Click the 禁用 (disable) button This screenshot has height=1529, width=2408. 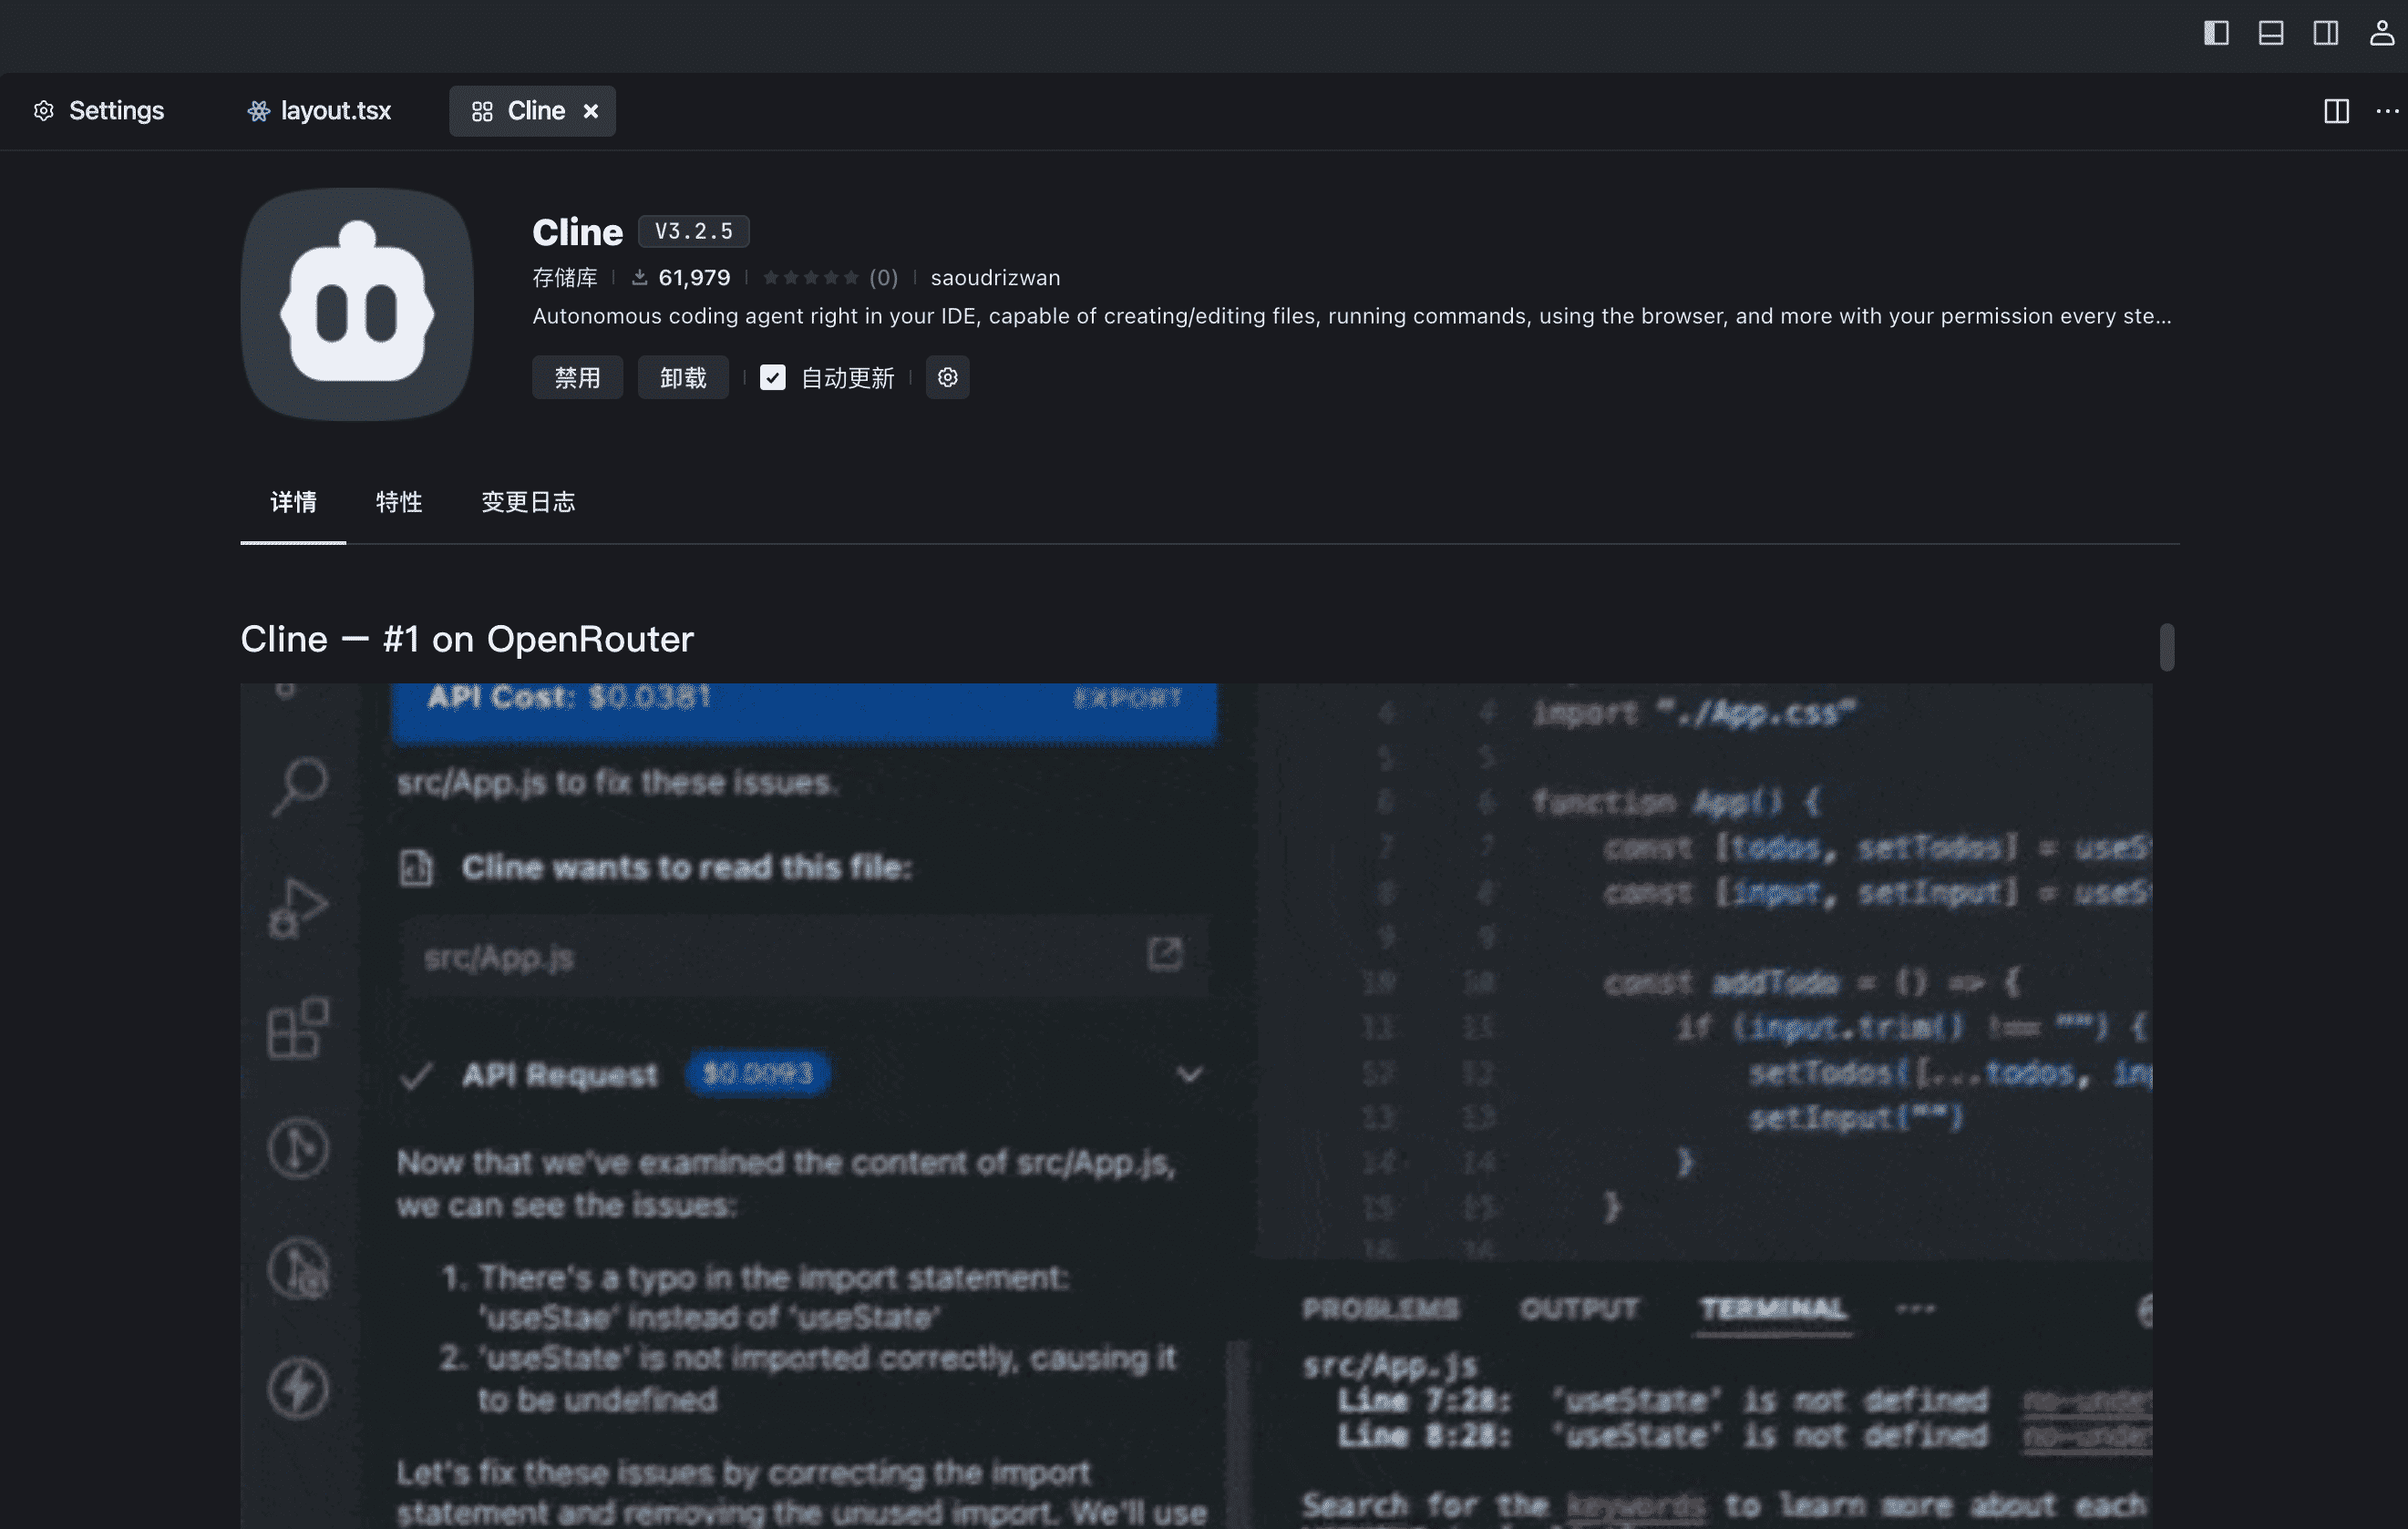pyautogui.click(x=577, y=377)
